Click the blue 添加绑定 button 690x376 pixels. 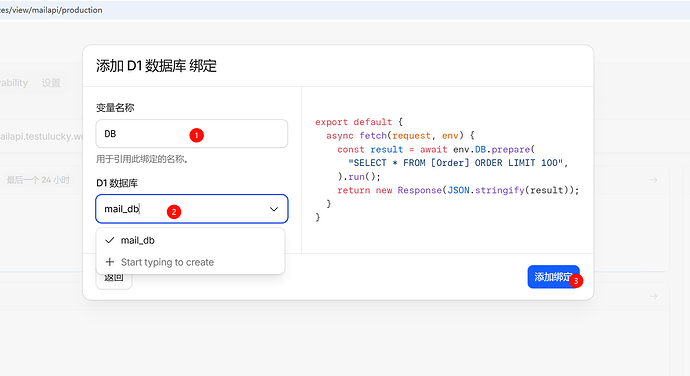(x=554, y=277)
